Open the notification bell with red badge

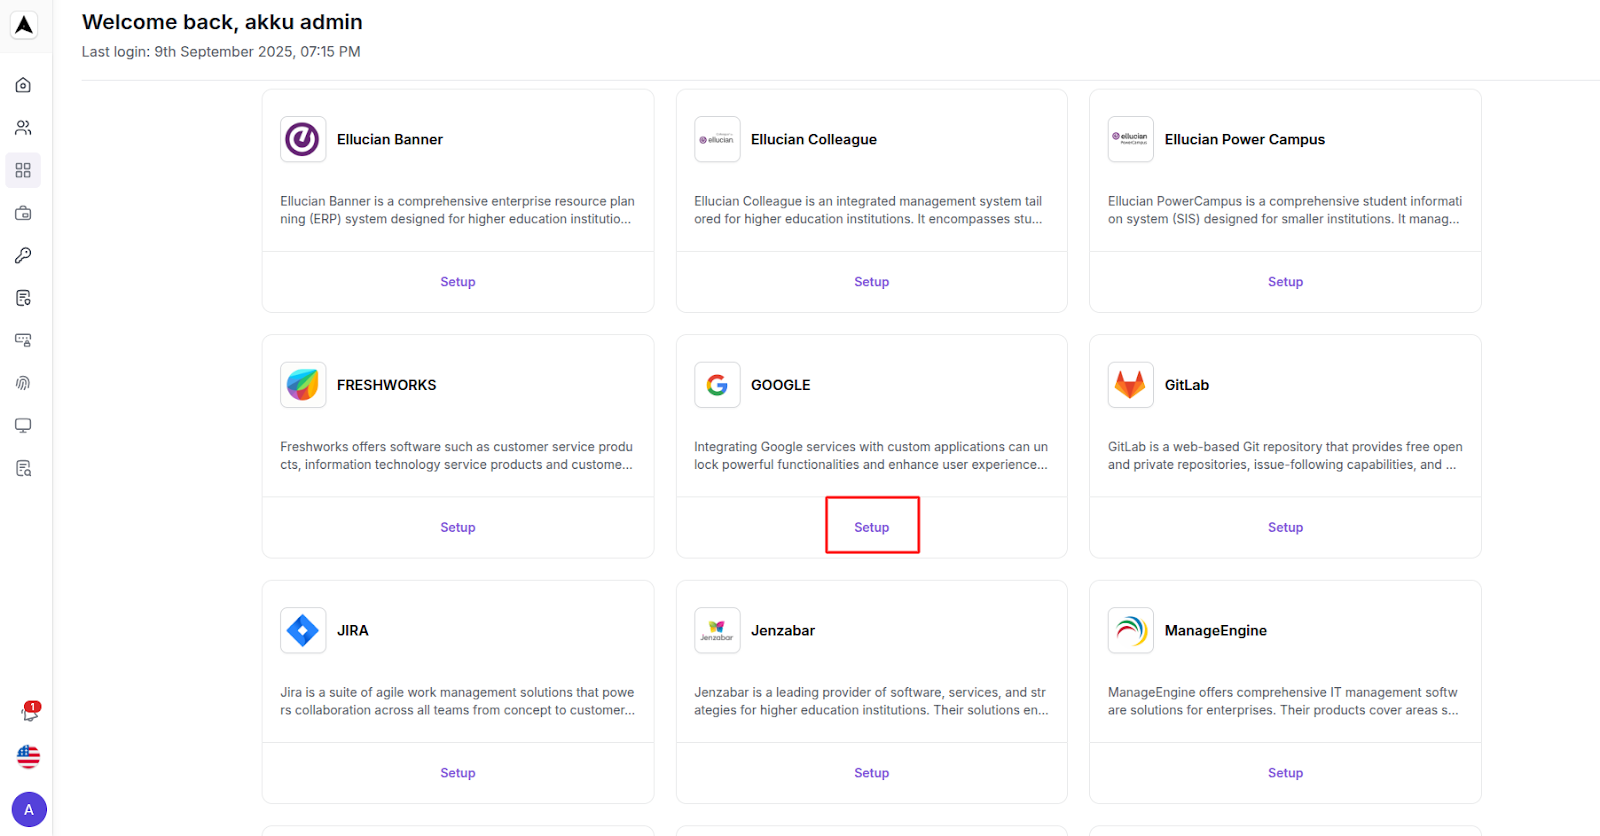[x=29, y=713]
